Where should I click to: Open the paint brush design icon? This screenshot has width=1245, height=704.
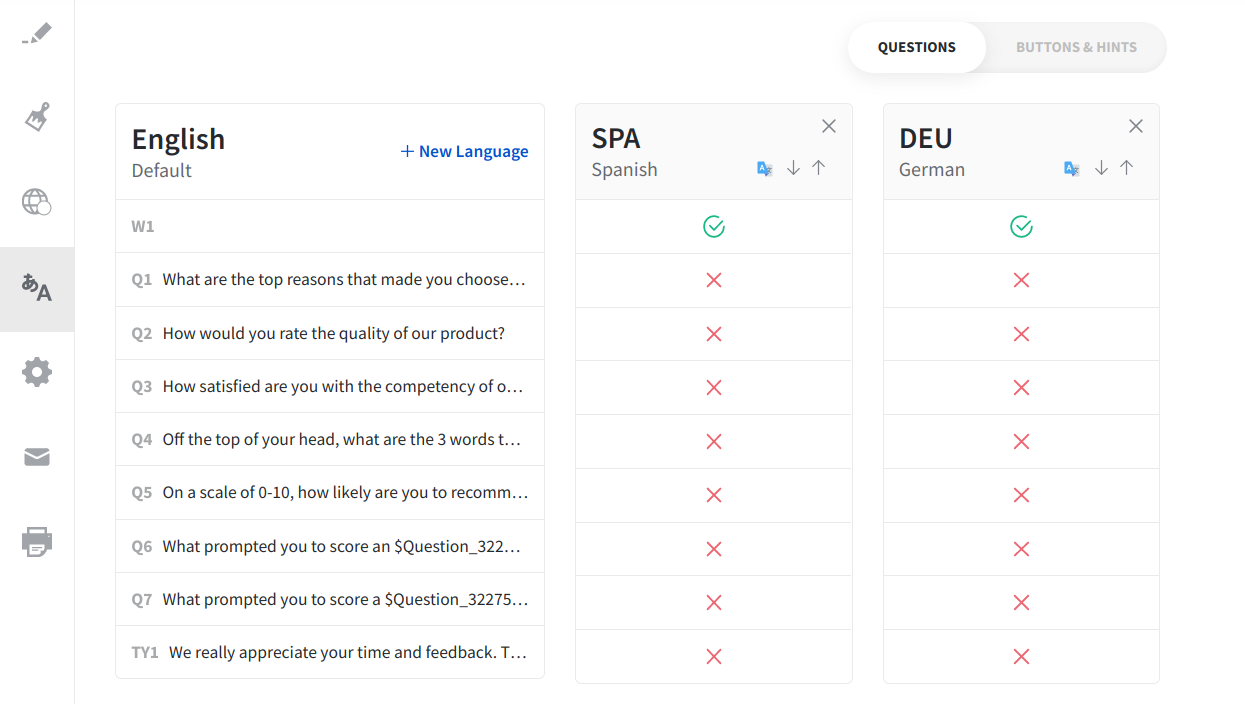[37, 118]
